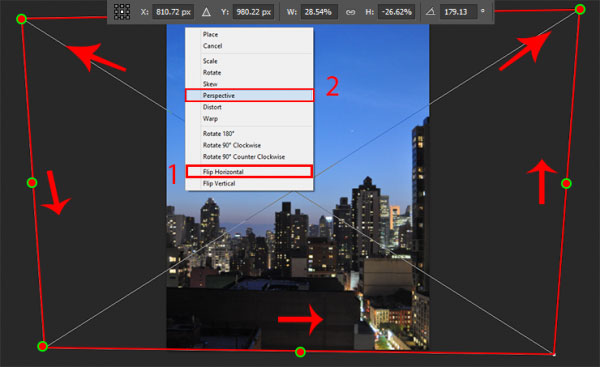Image resolution: width=600 pixels, height=367 pixels.
Task: Select Perspective in the transform menu
Action: click(249, 95)
